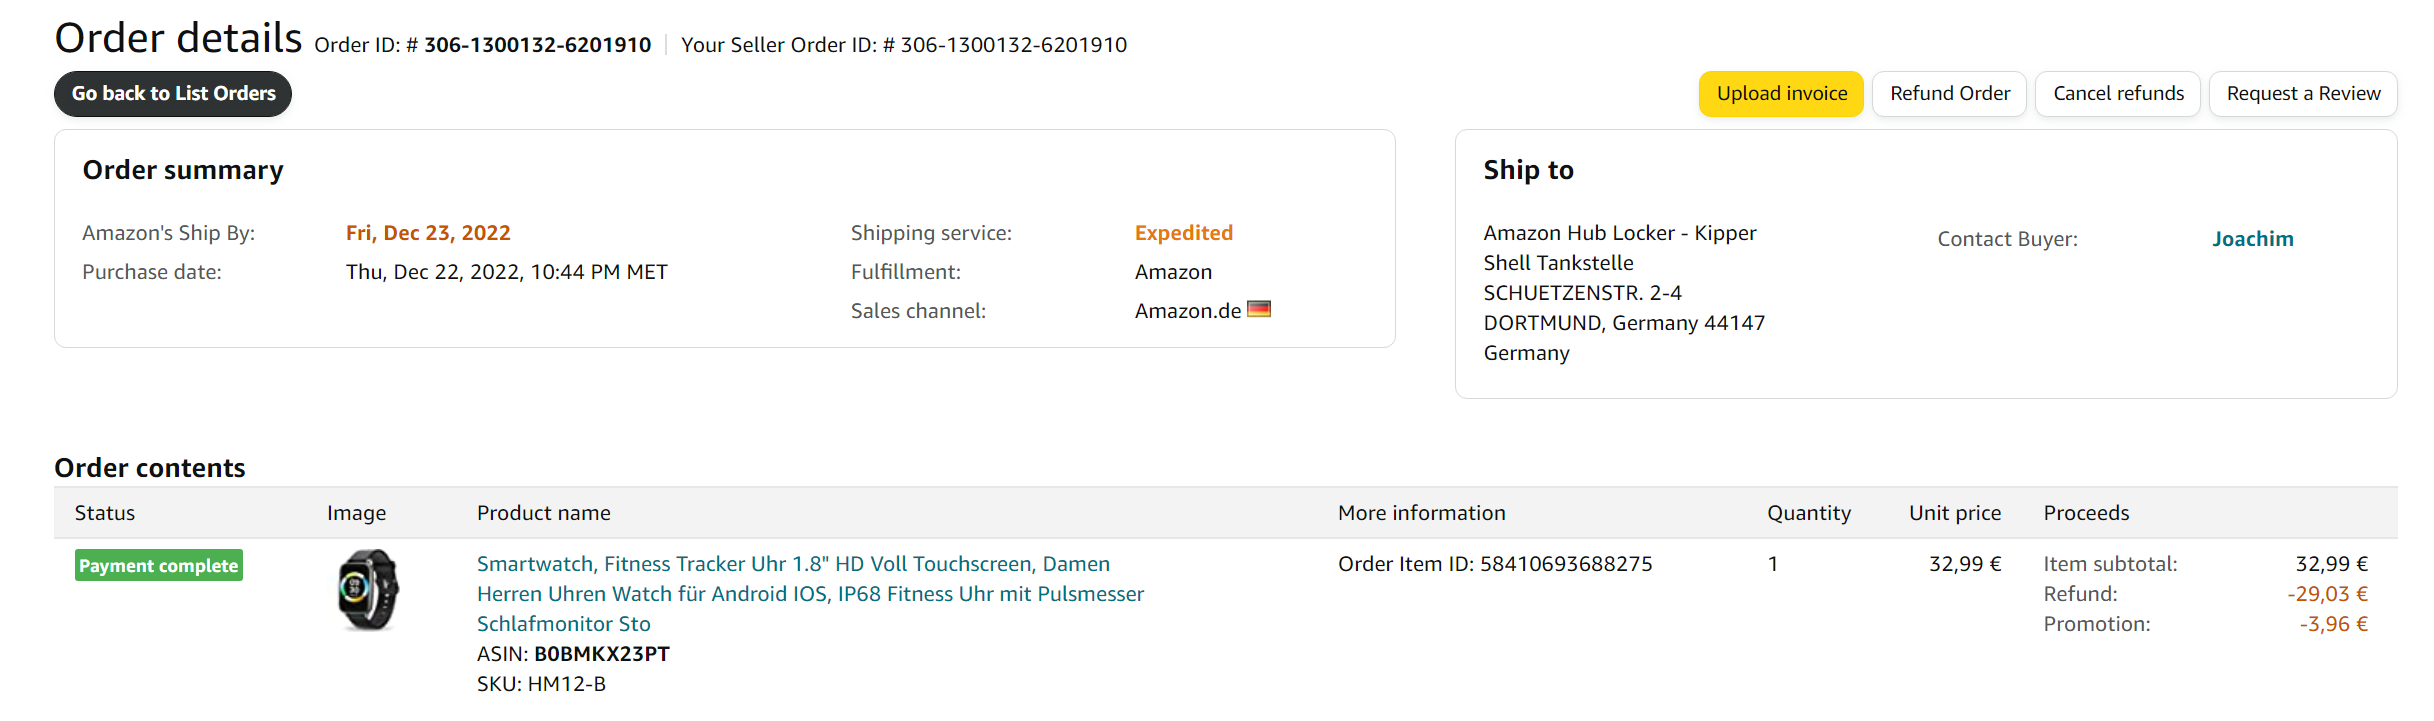Screen dimensions: 2434x721
Task: Click the Promotion amount -3,96 €
Action: coord(2333,624)
